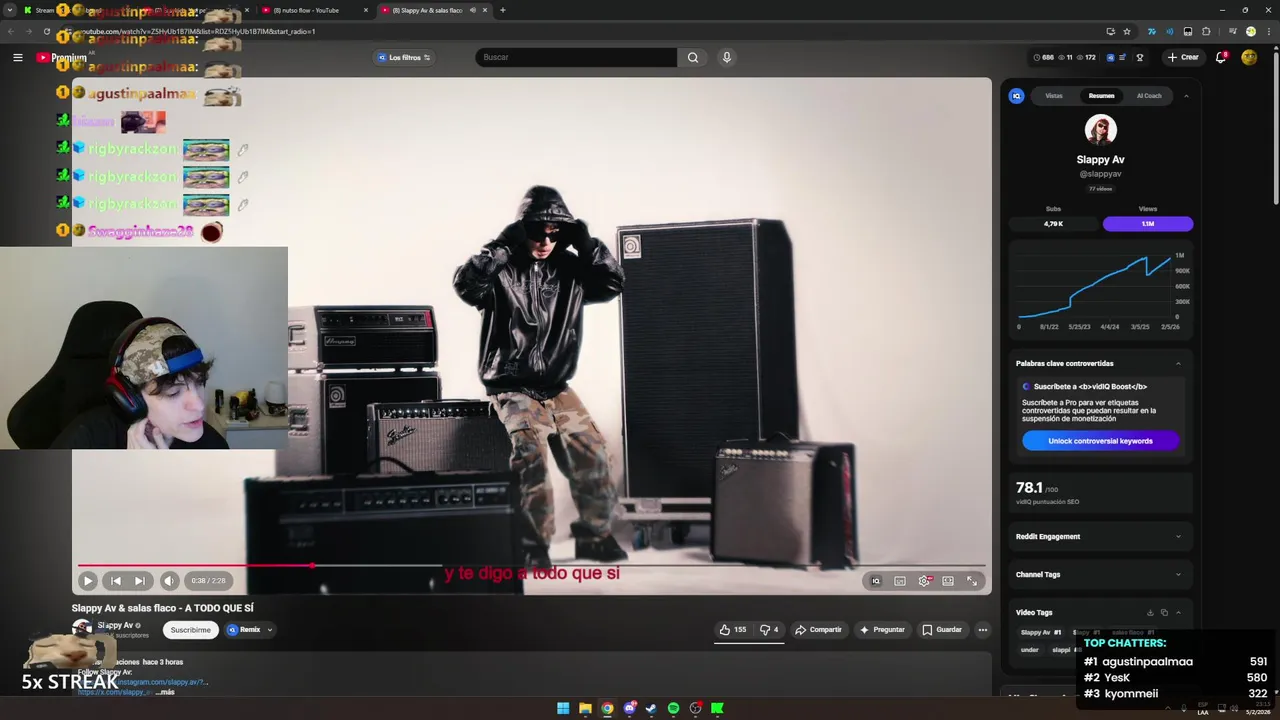Open Spotify from the taskbar
The height and width of the screenshot is (720, 1280).
click(673, 708)
